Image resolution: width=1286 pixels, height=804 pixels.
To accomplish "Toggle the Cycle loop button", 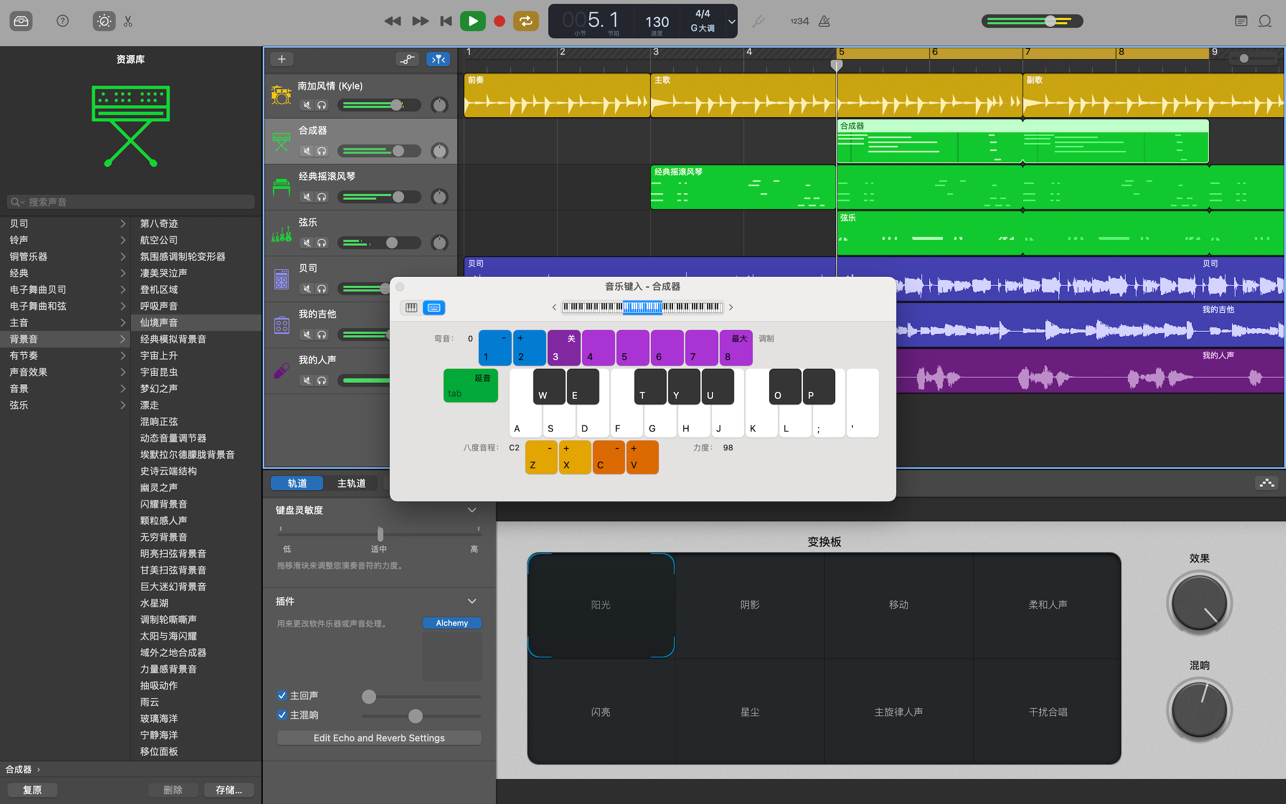I will click(525, 21).
